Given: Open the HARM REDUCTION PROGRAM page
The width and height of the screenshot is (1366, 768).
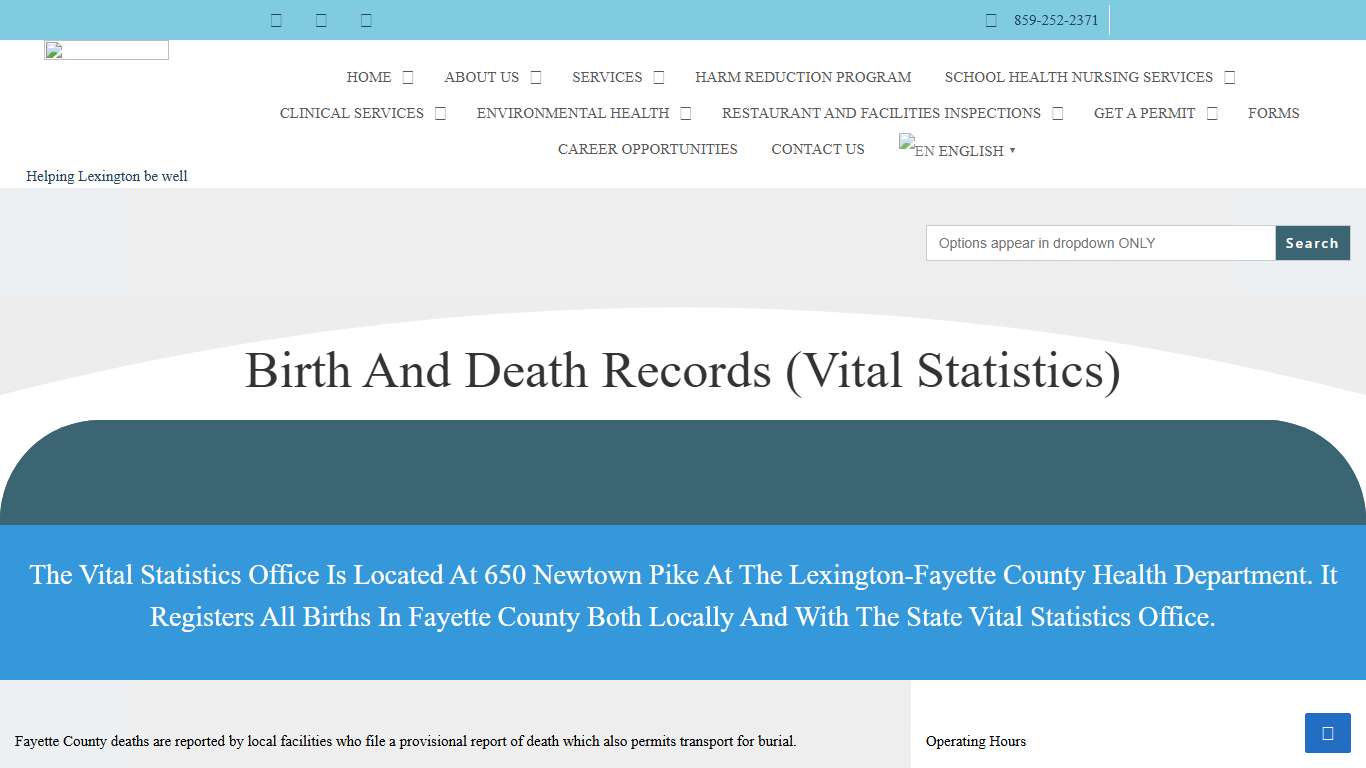Looking at the screenshot, I should [803, 77].
